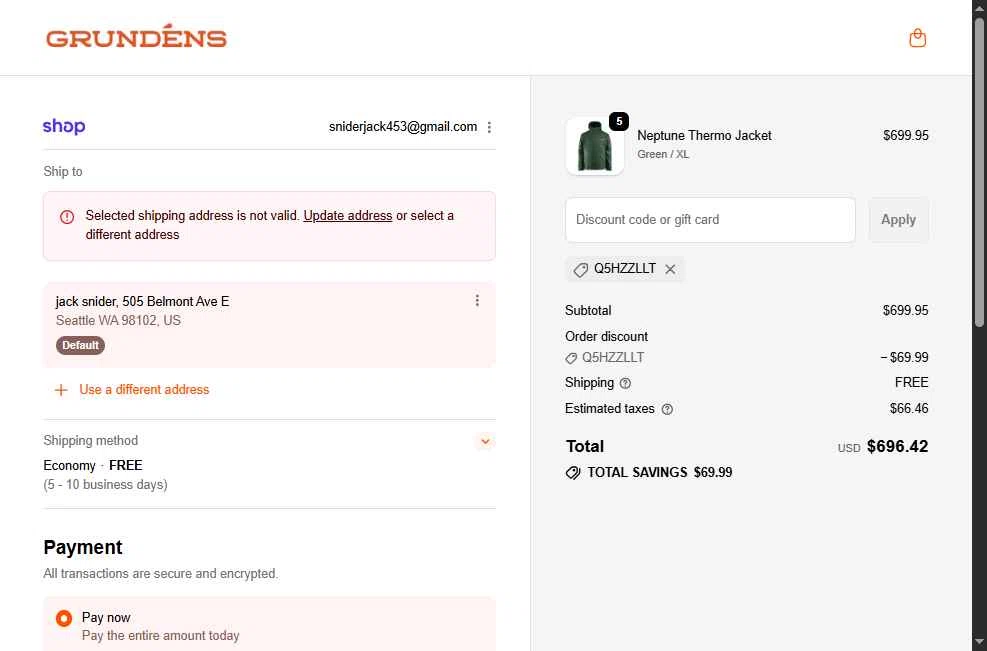
Task: Click the Discount code or gift card field
Action: click(710, 220)
